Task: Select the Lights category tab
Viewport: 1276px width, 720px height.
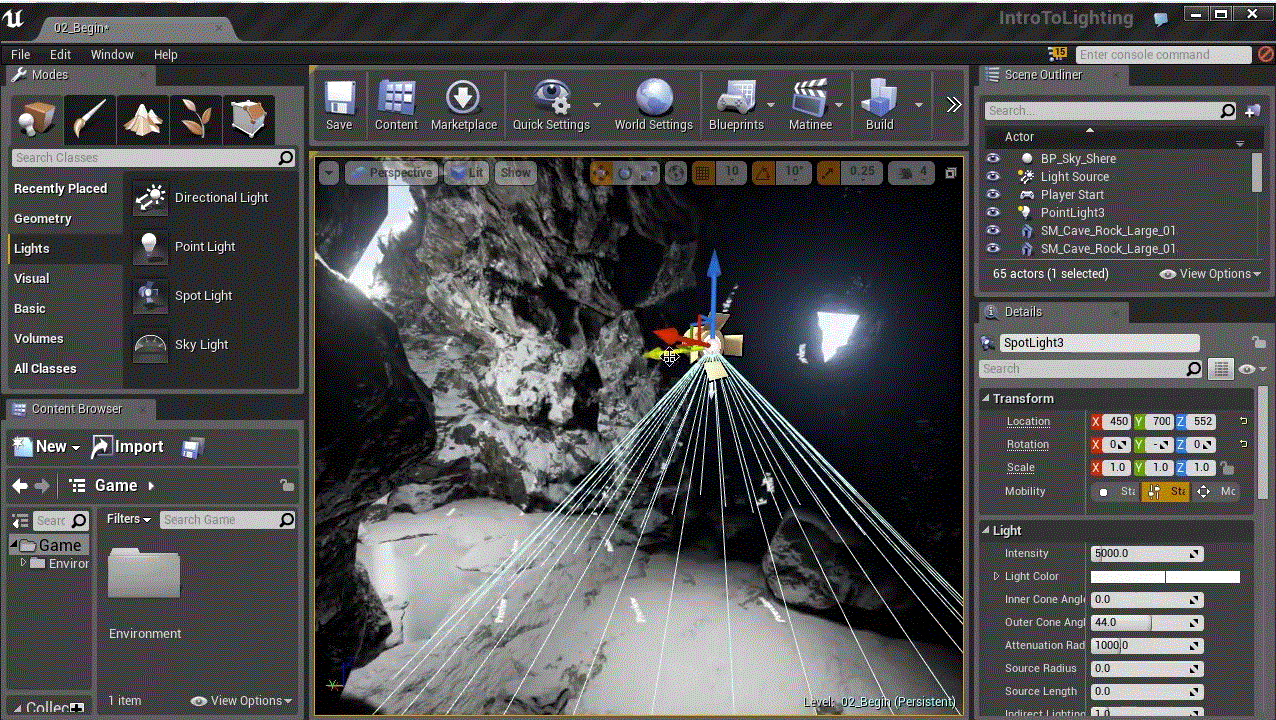Action: coord(63,248)
